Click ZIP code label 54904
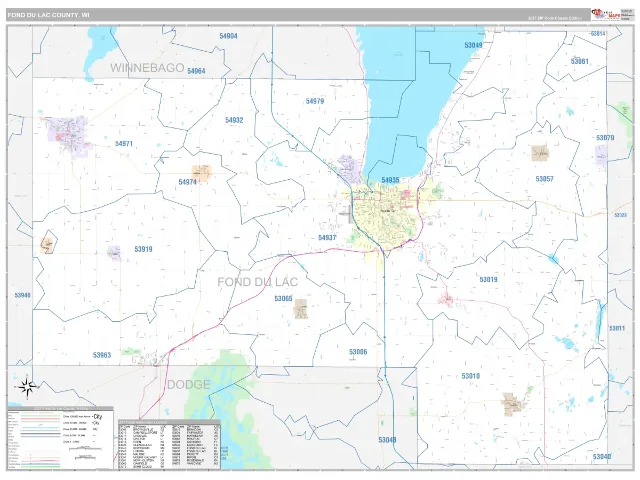 click(x=229, y=36)
